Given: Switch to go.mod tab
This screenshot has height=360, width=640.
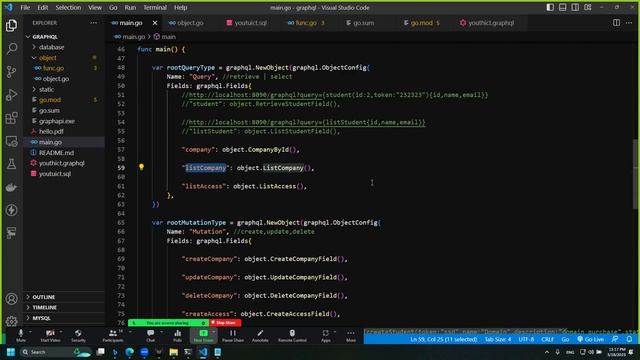Looking at the screenshot, I should [x=421, y=23].
